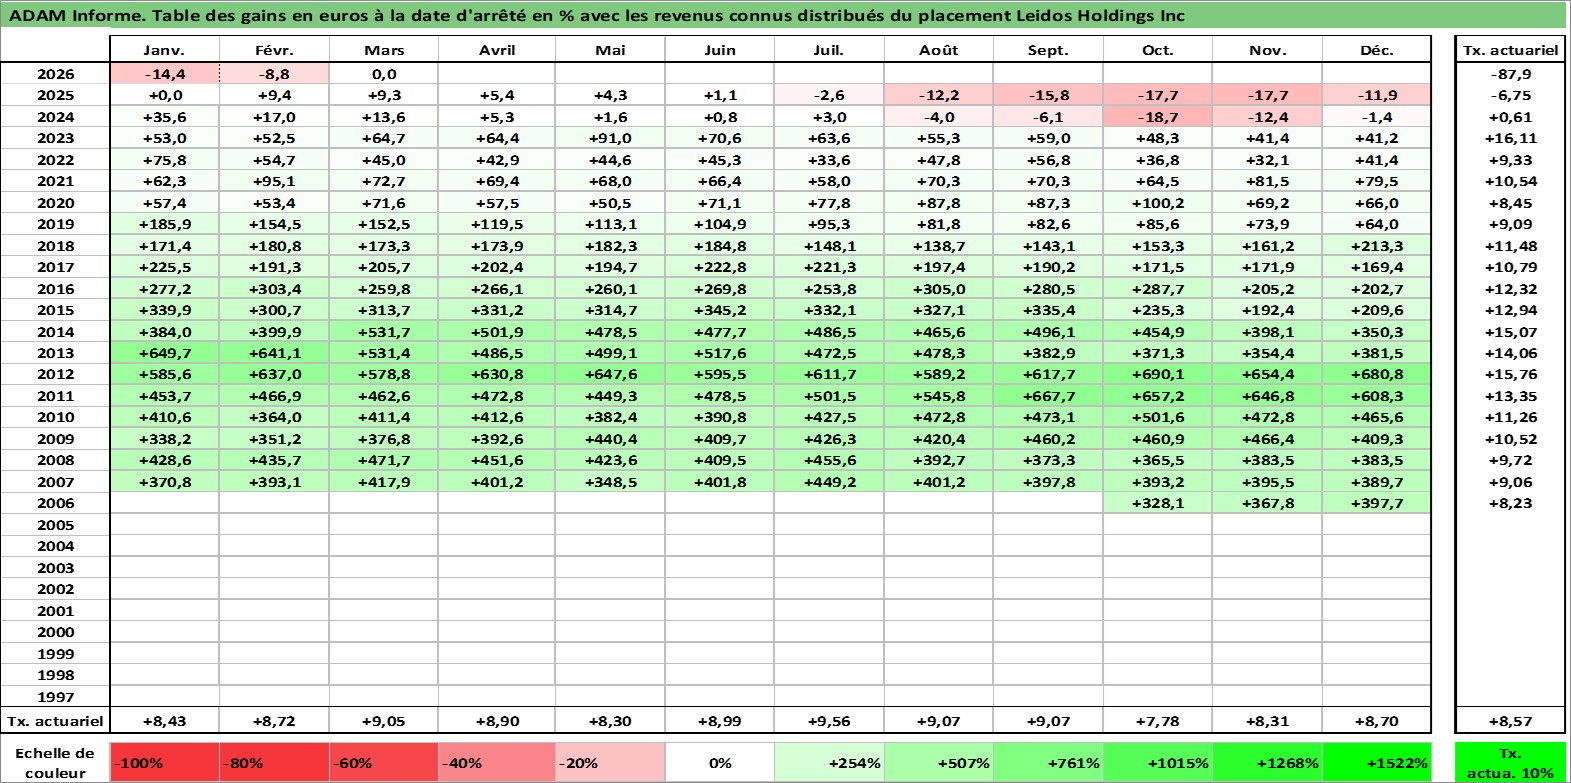The width and height of the screenshot is (1571, 783).
Task: Select the +455,6 cell in row 2008
Action: (828, 460)
